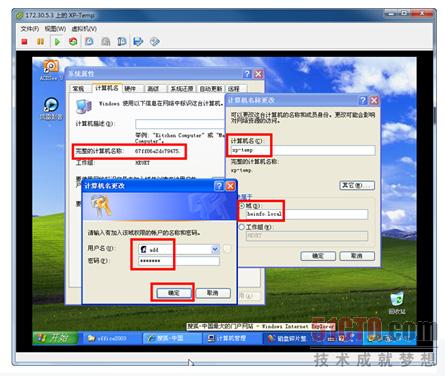
Task: Click the yellow pause VM toolbar icon
Action: 40,42
